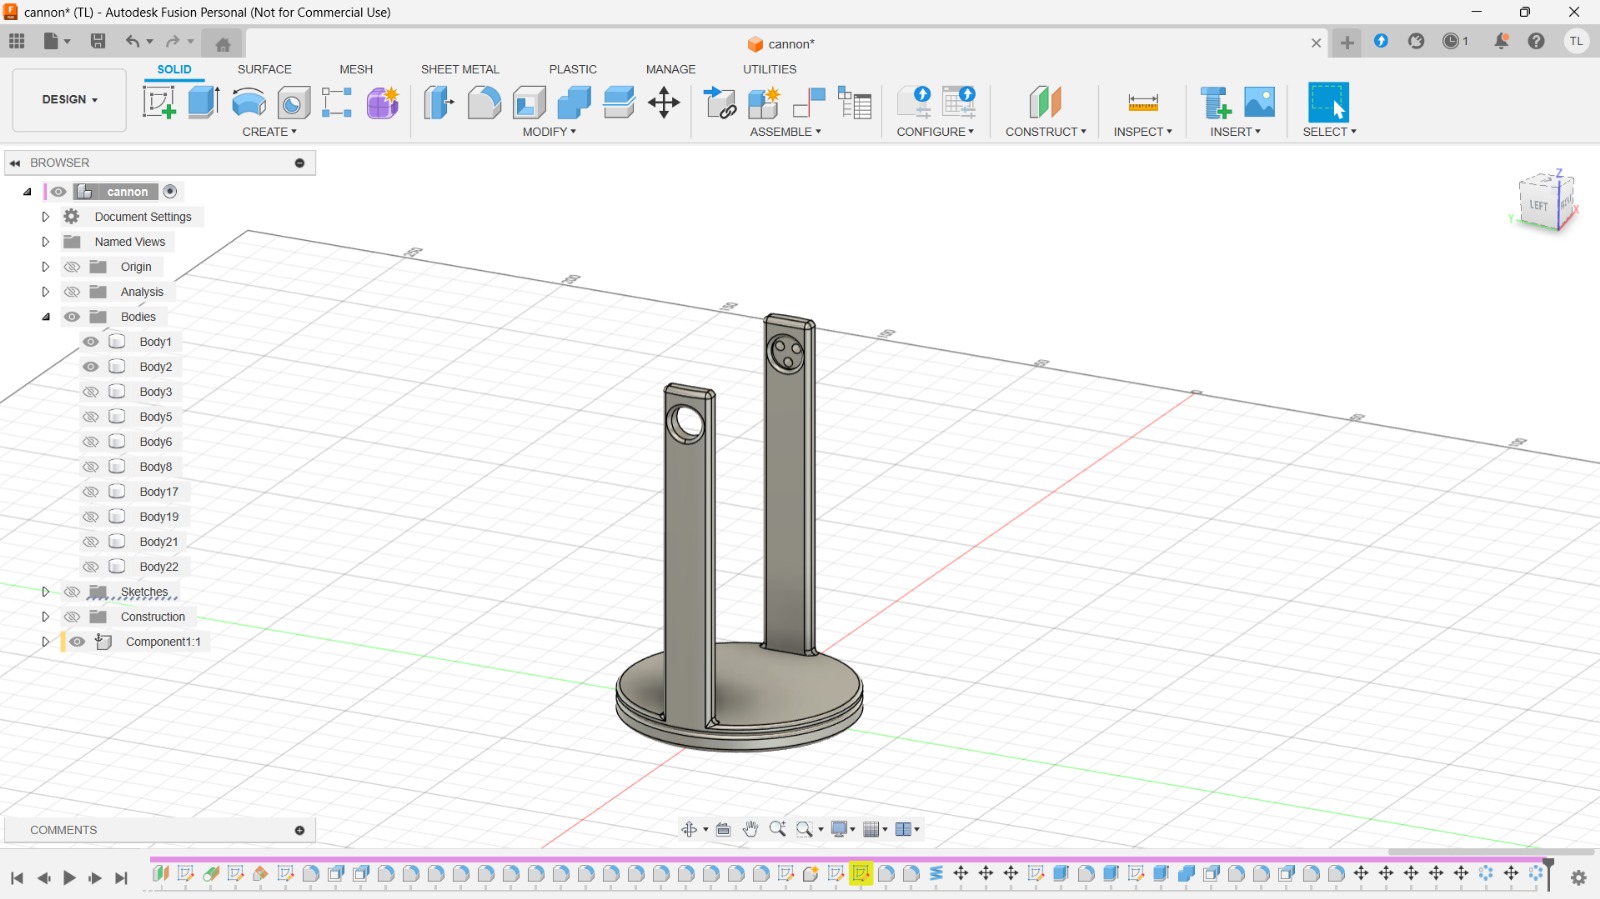This screenshot has width=1600, height=899.
Task: Switch to the SURFACE tab
Action: 264,69
